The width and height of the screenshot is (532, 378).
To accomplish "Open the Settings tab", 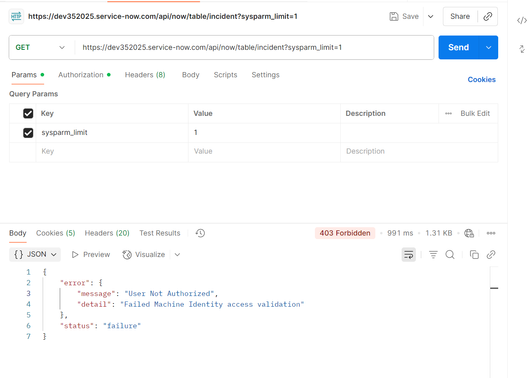I will [265, 75].
